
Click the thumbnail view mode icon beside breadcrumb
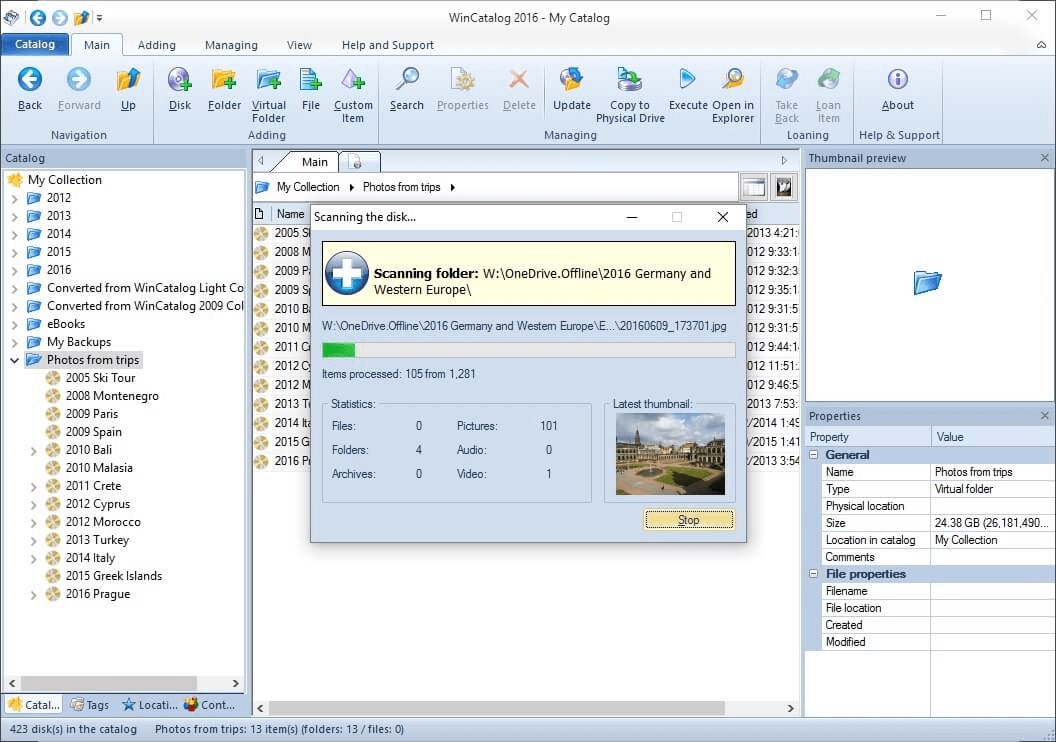(x=783, y=187)
